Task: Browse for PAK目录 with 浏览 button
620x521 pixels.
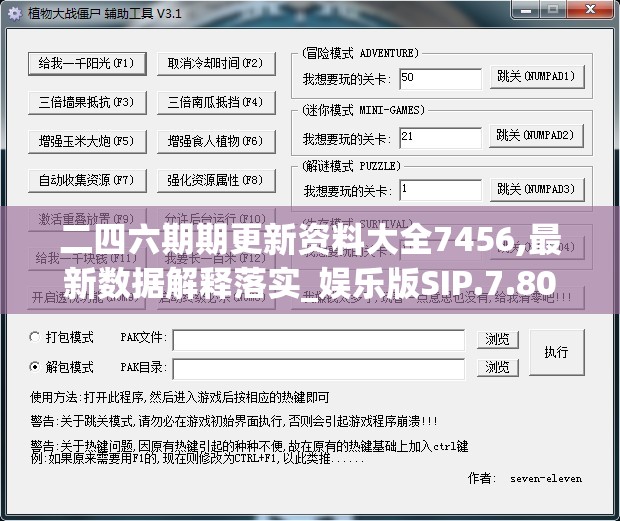Action: pyautogui.click(x=497, y=368)
